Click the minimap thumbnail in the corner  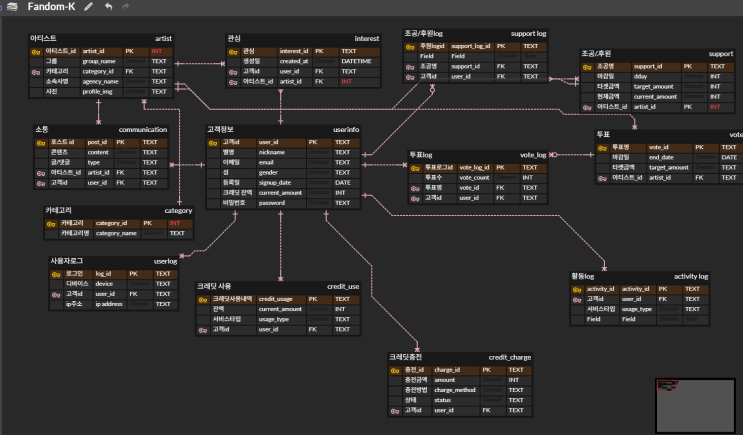[x=695, y=405]
